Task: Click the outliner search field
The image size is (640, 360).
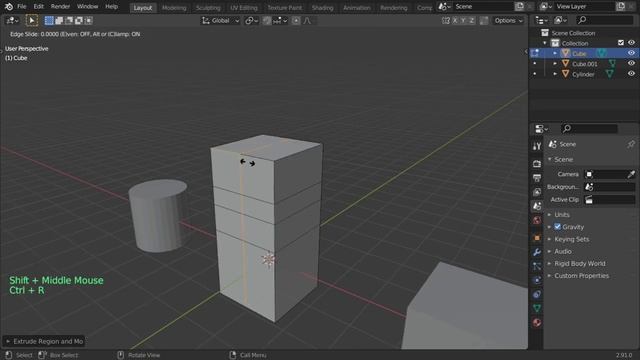Action: coord(606,20)
